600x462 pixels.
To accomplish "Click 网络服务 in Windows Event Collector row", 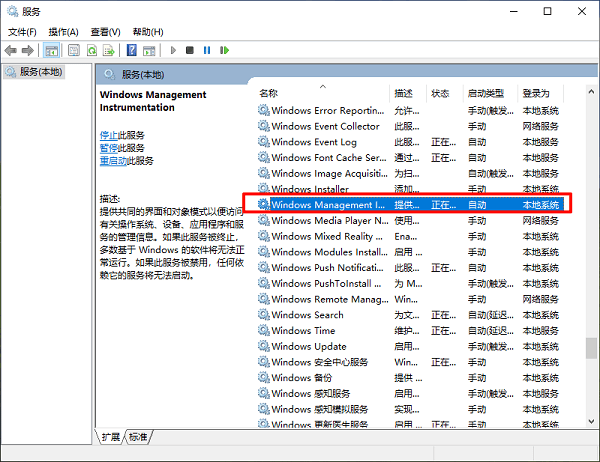I will [541, 126].
